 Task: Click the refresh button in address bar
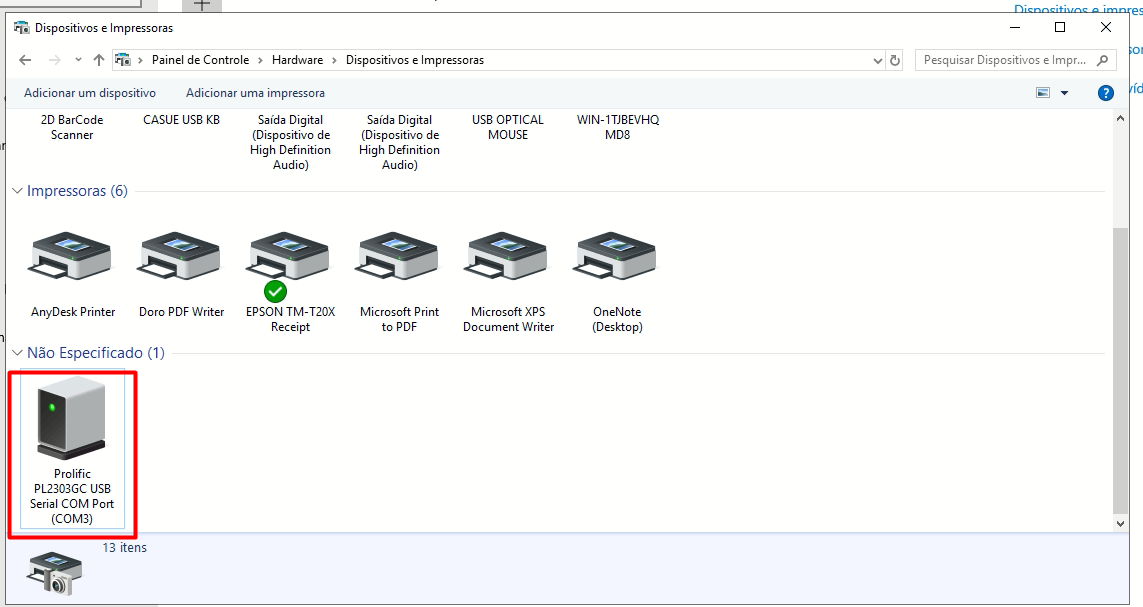click(895, 60)
